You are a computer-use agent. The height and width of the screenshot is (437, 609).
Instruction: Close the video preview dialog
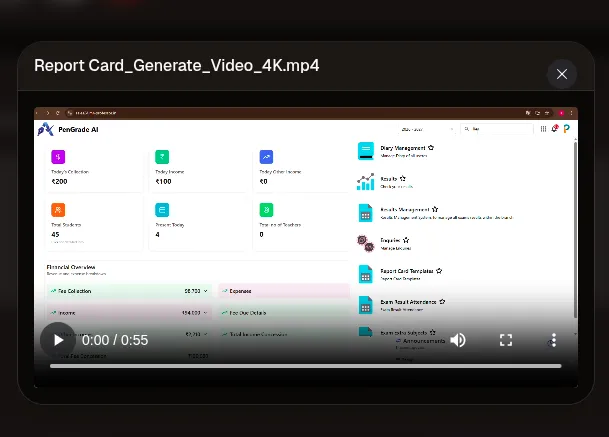[562, 74]
